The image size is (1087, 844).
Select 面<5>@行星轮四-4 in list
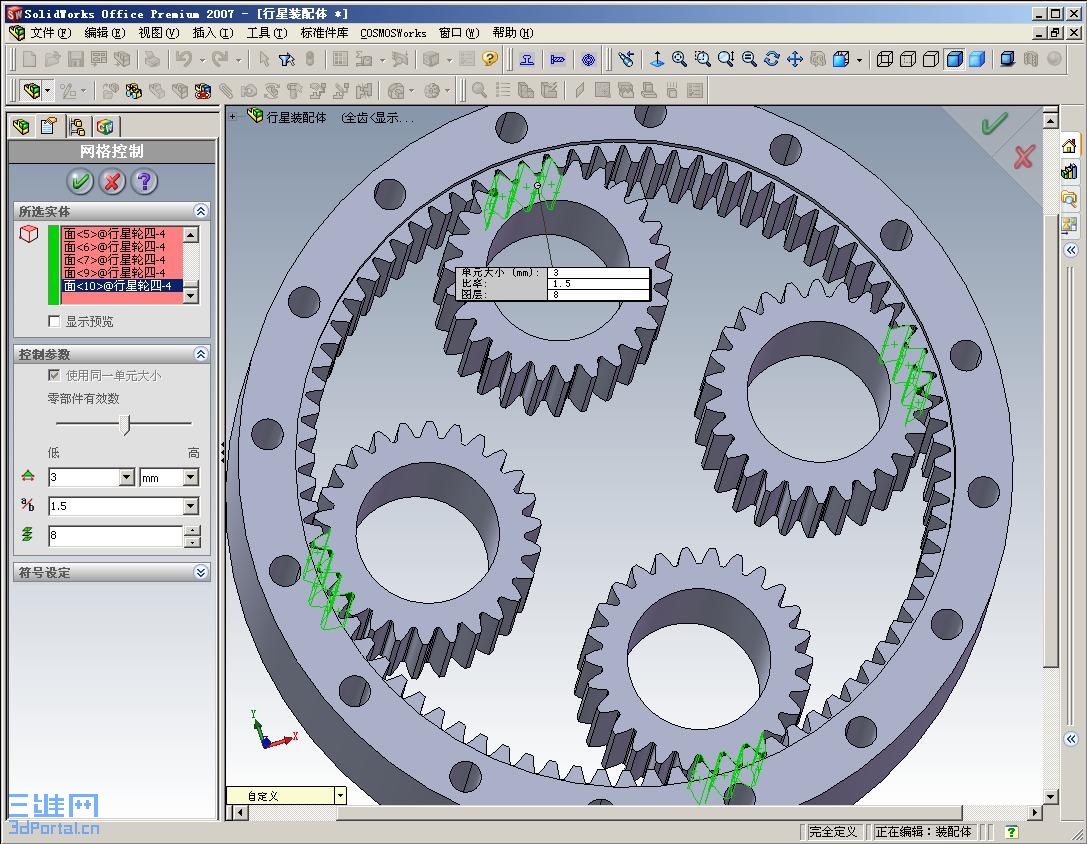click(122, 234)
